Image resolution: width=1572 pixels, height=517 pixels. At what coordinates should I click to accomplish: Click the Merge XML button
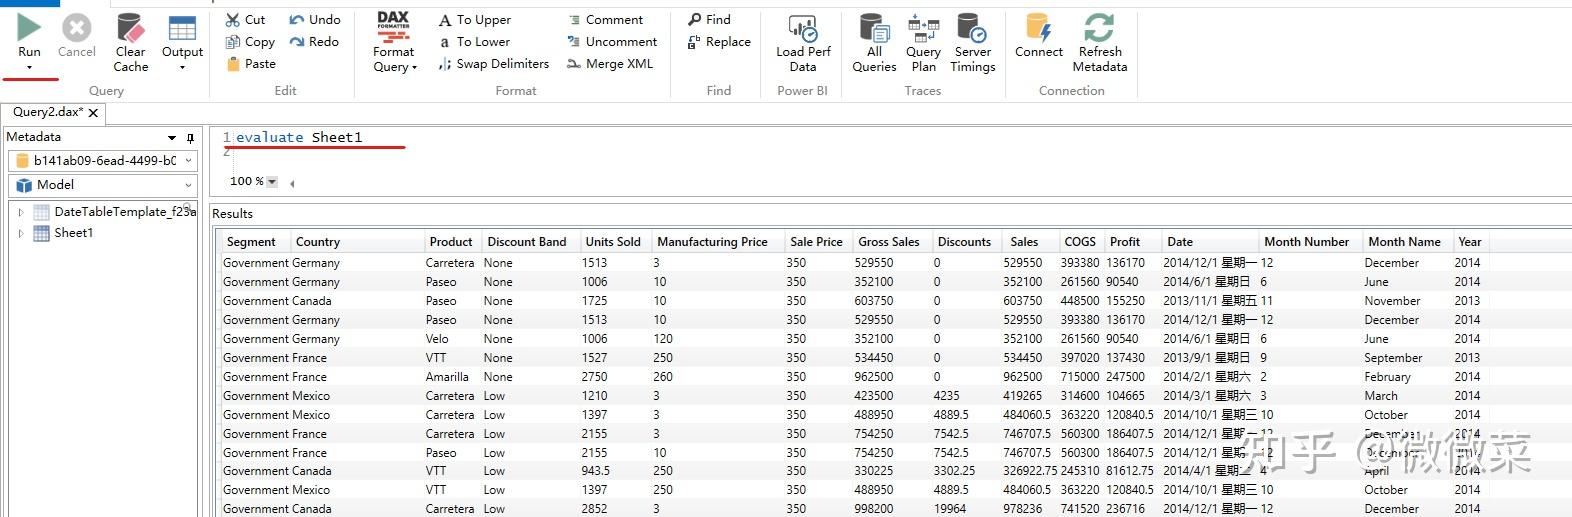click(x=610, y=64)
